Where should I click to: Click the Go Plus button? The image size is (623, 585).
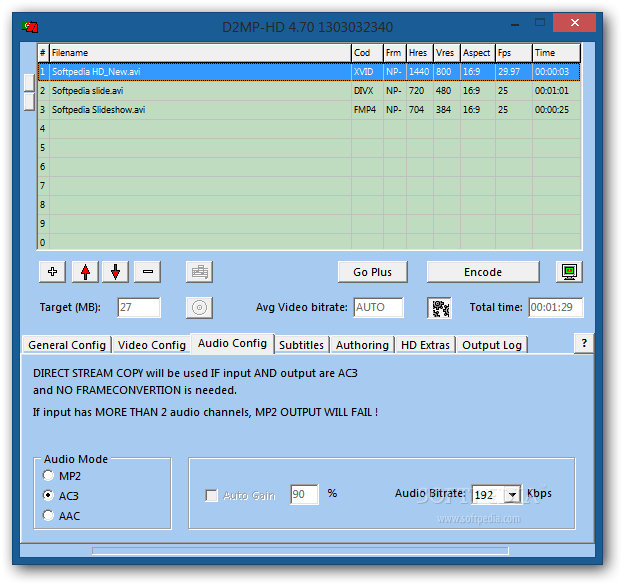coord(372,272)
